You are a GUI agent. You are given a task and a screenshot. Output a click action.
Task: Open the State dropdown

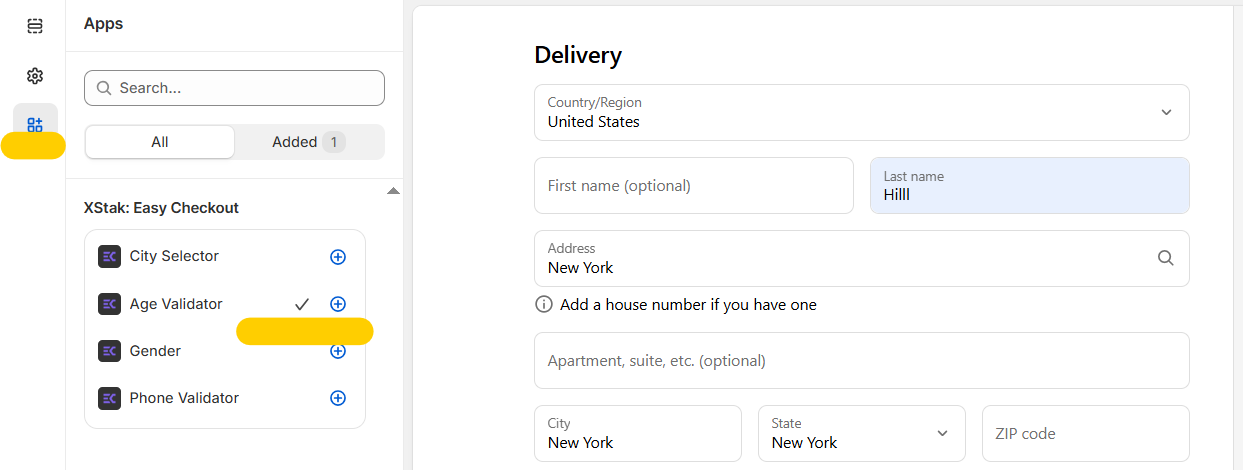(941, 433)
